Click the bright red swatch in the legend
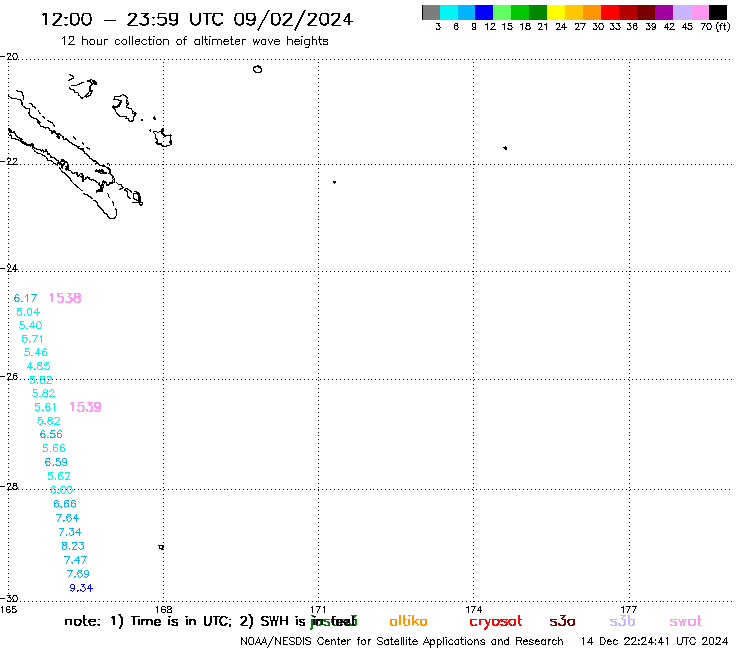Image resolution: width=740 pixels, height=650 pixels. (x=610, y=12)
